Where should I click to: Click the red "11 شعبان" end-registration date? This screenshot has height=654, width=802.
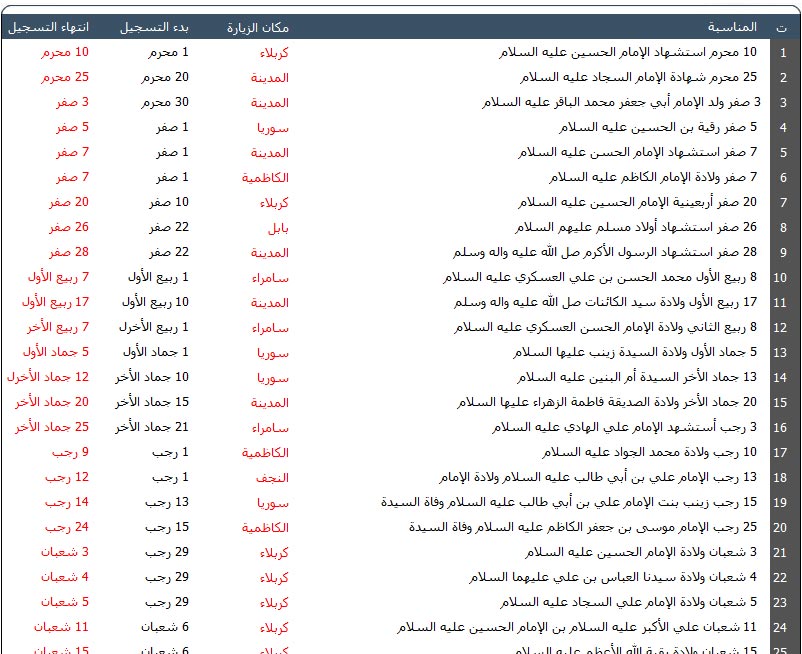click(65, 627)
